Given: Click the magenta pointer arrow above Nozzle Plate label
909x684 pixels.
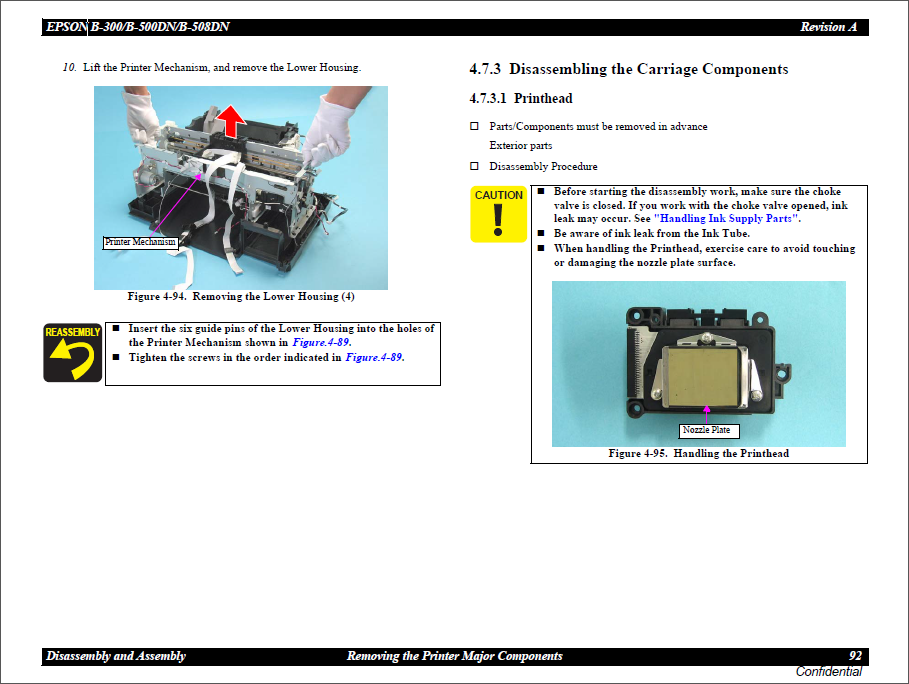Looking at the screenshot, I should click(x=706, y=415).
